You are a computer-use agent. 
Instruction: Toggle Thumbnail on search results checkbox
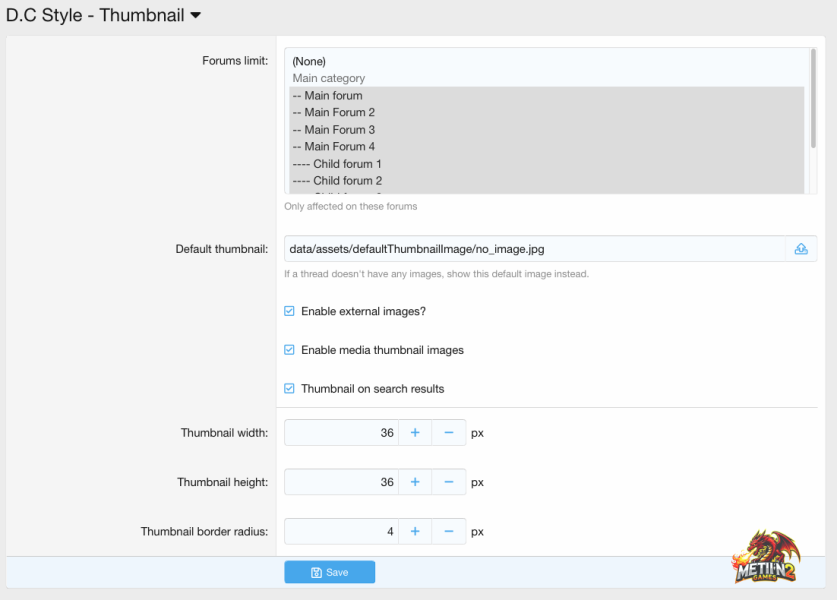click(x=289, y=388)
